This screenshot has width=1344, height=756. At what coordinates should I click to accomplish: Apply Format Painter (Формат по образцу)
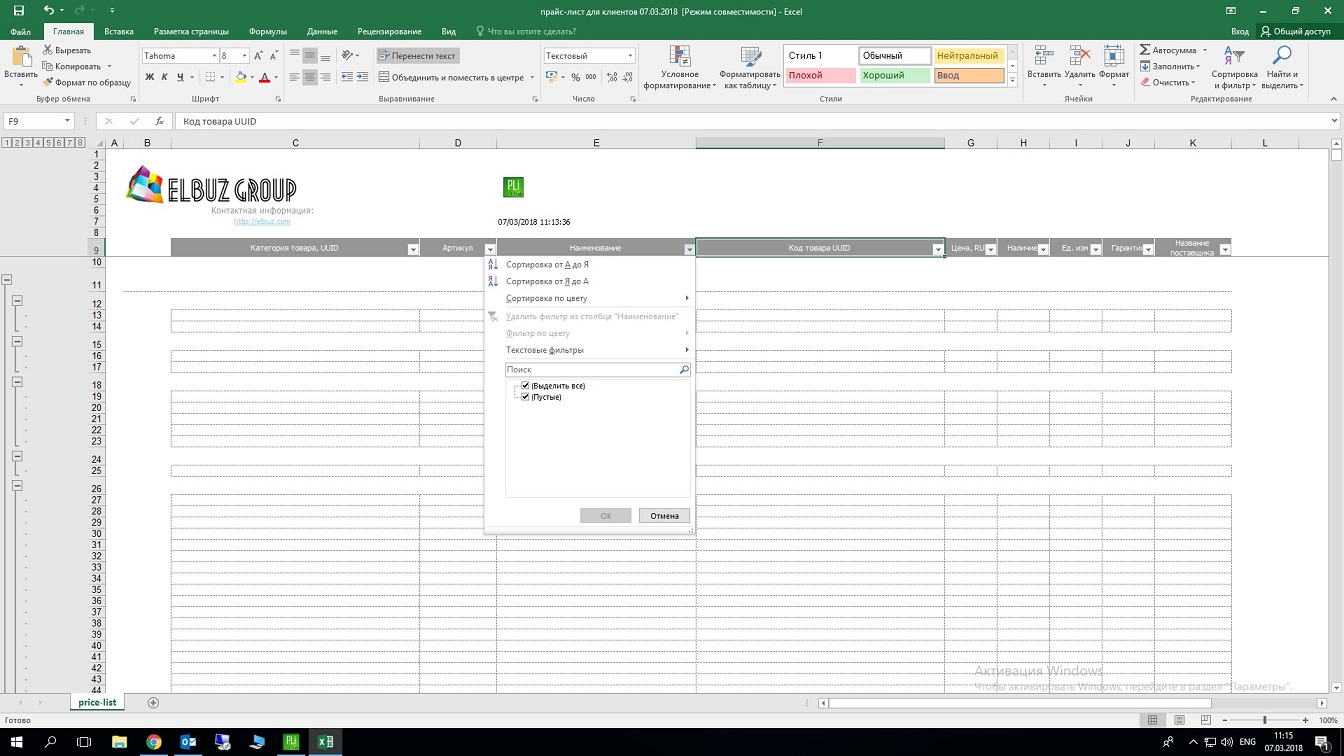[87, 83]
